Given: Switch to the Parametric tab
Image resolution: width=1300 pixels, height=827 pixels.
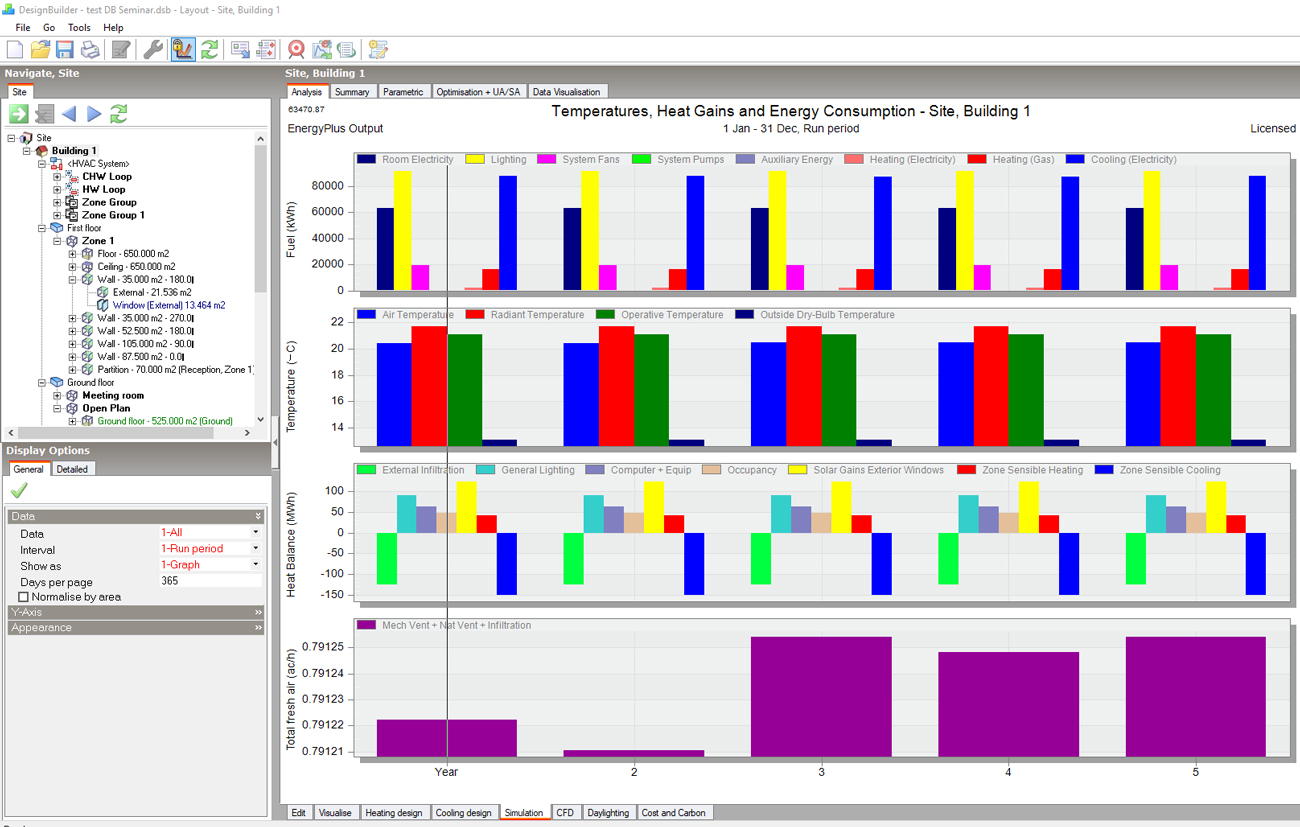Looking at the screenshot, I should pos(403,92).
